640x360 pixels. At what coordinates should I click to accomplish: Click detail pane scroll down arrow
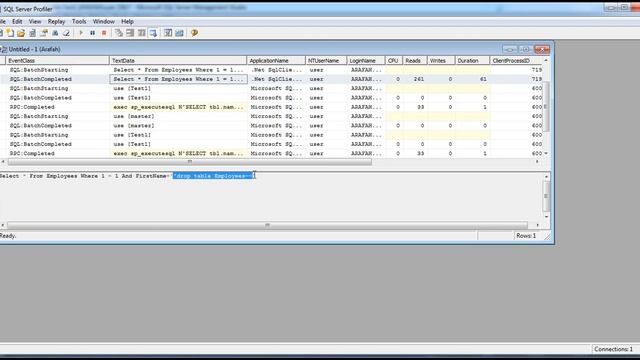point(547,217)
